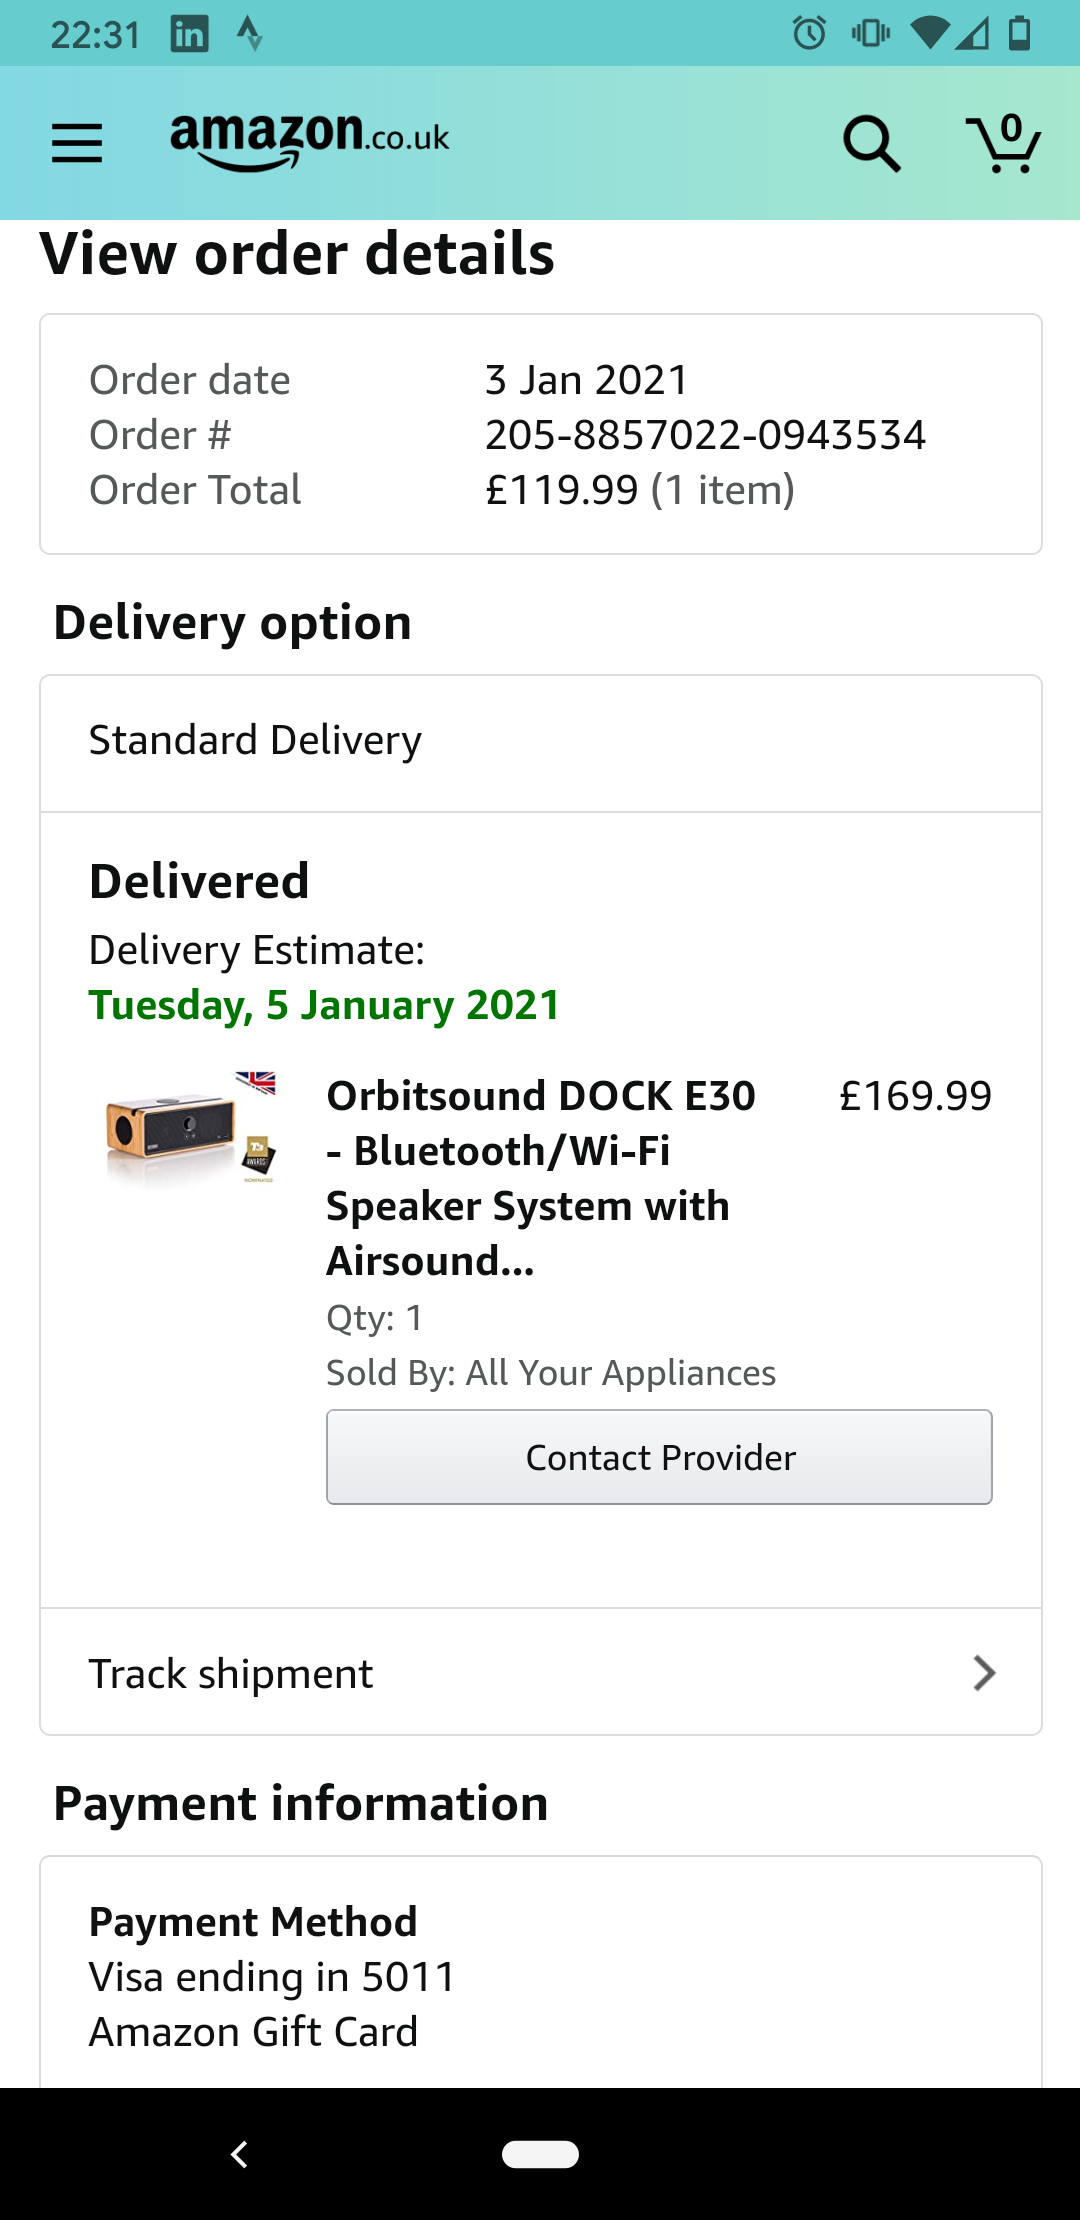The image size is (1080, 2220).
Task: Open the shopping basket icon
Action: (1003, 143)
